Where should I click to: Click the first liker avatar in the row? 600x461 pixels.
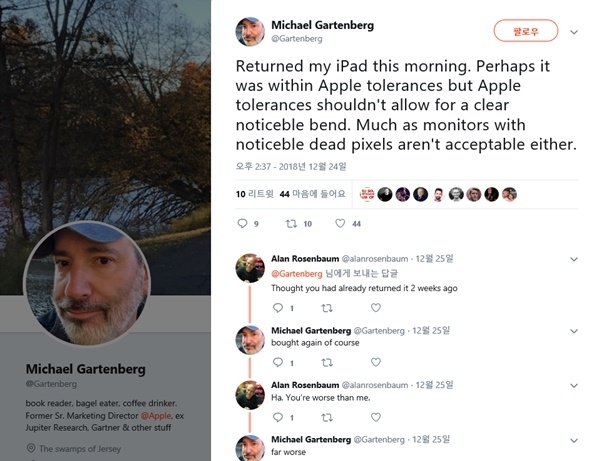(x=367, y=194)
